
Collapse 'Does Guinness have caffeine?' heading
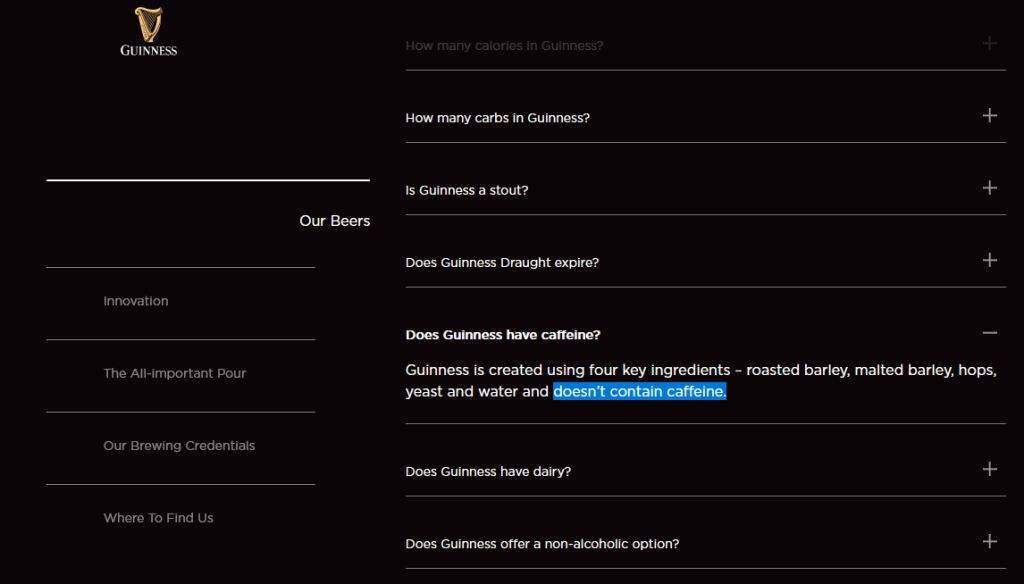tap(502, 335)
